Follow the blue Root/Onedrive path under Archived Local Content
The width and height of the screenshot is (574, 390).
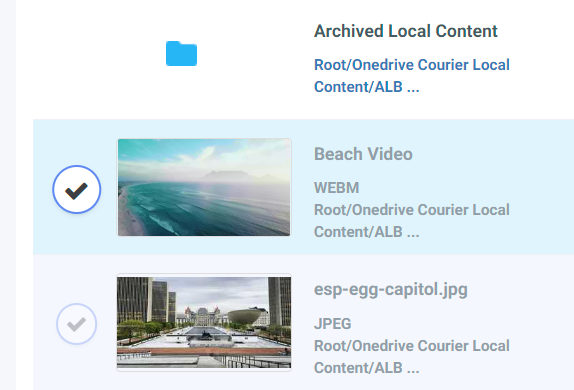(411, 76)
